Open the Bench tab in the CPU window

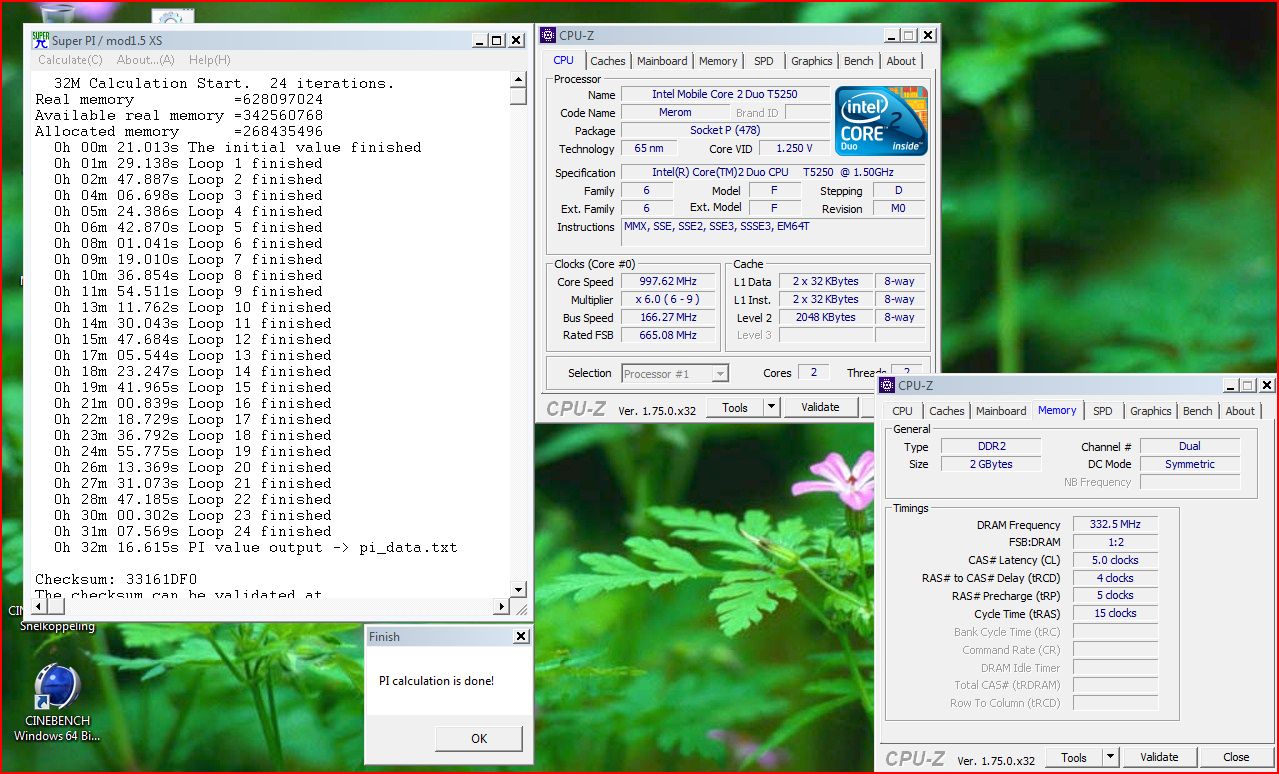tap(859, 61)
